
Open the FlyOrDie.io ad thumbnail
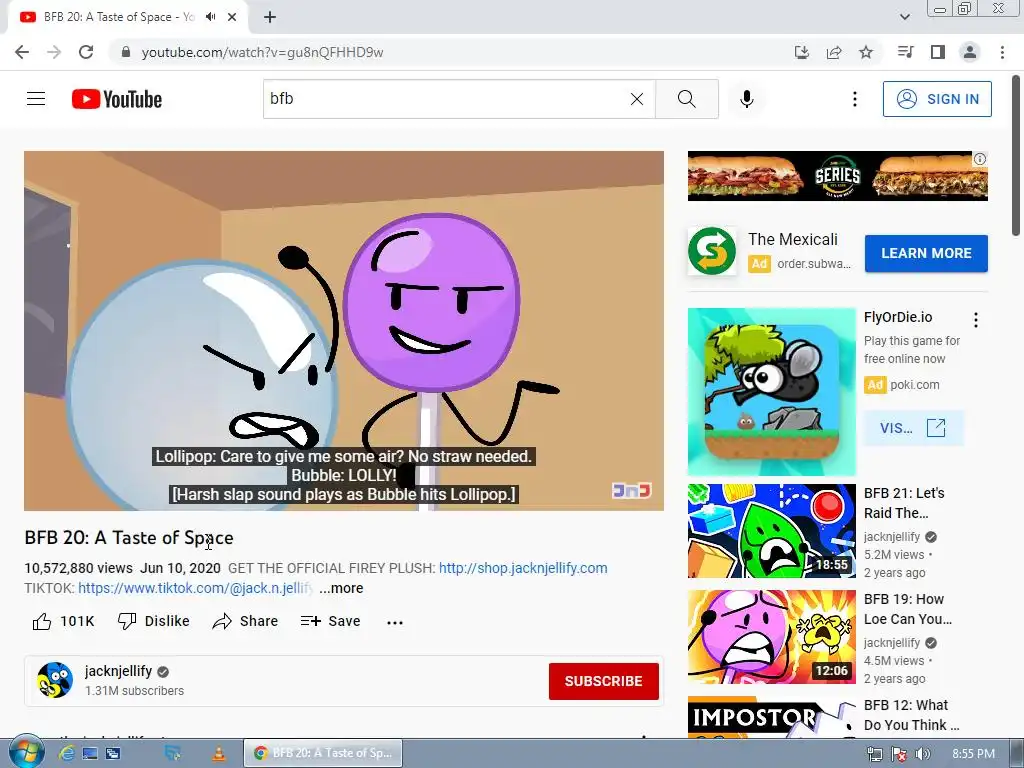point(771,392)
